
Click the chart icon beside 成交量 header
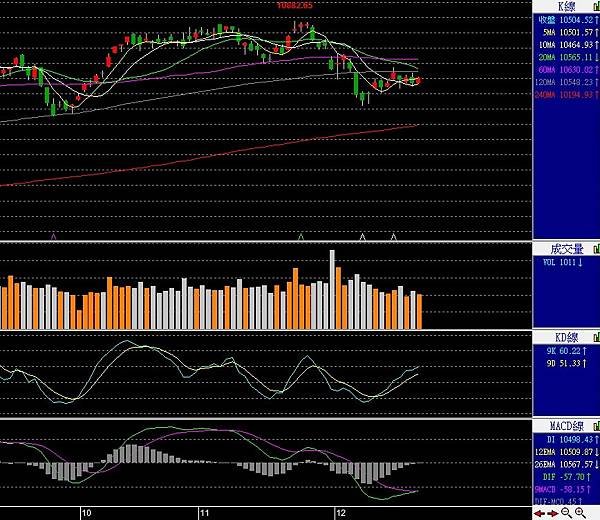click(596, 249)
